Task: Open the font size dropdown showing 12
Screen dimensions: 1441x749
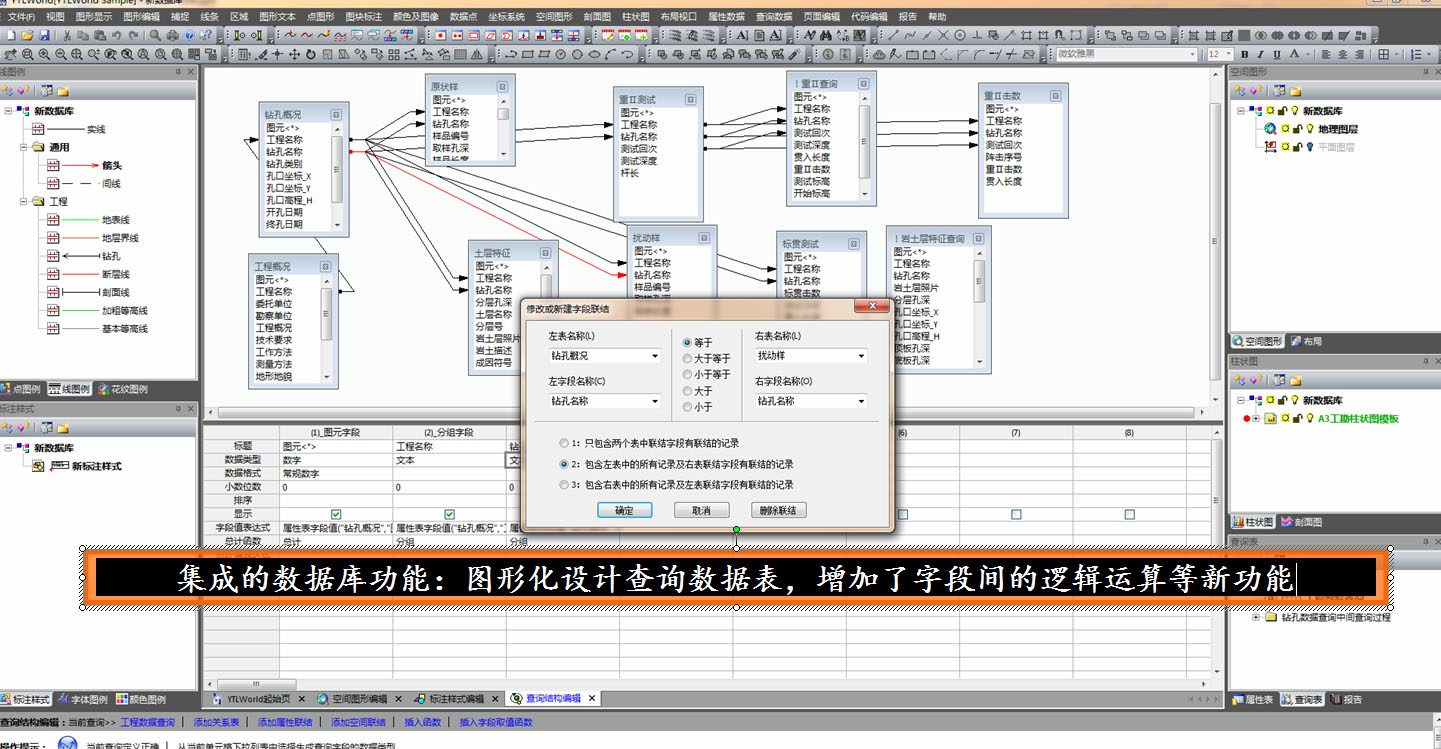Action: [1220, 54]
